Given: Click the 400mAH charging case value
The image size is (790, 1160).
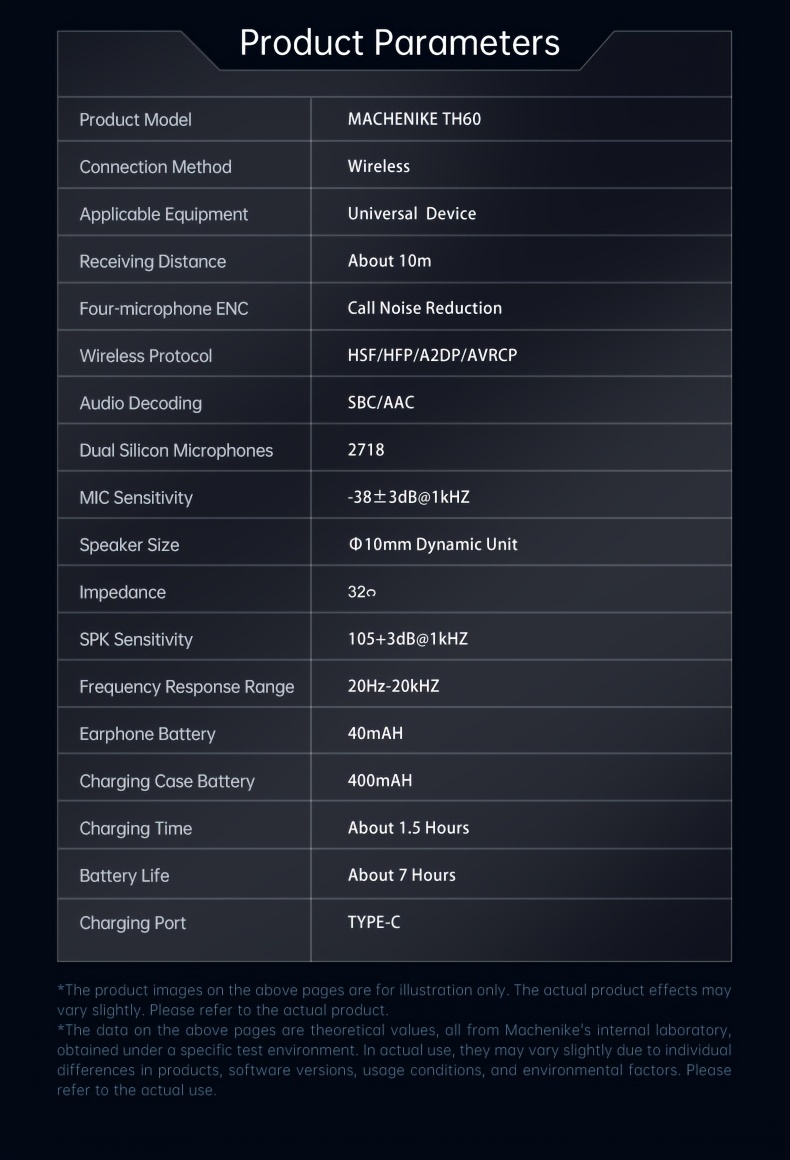Looking at the screenshot, I should click(379, 780).
